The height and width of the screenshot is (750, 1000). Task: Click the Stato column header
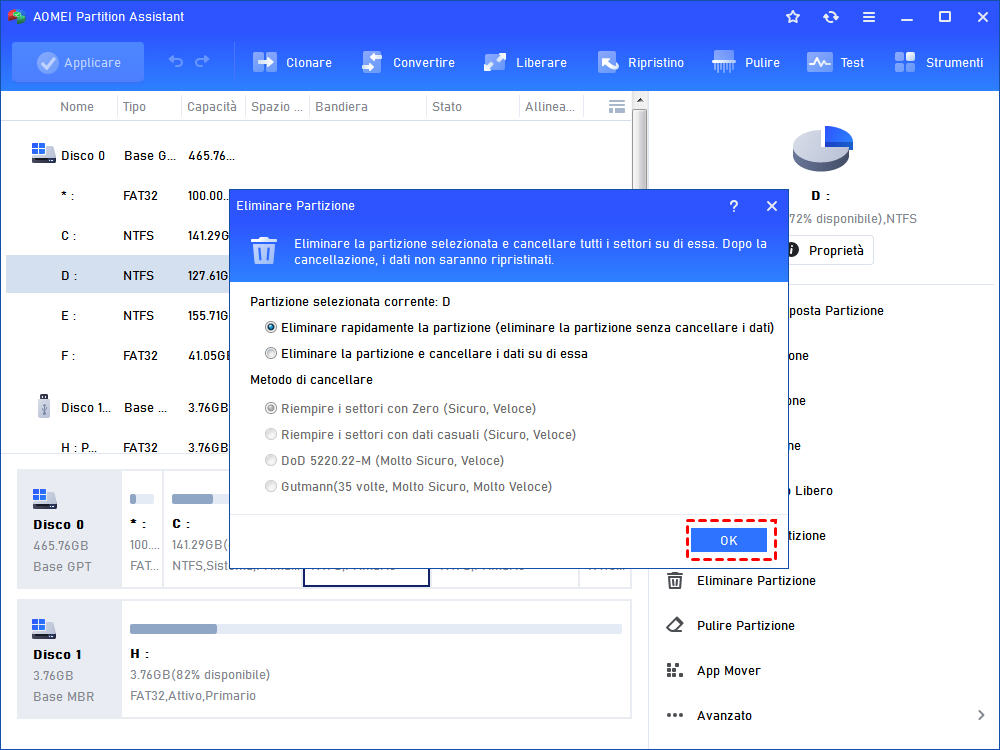tap(446, 107)
